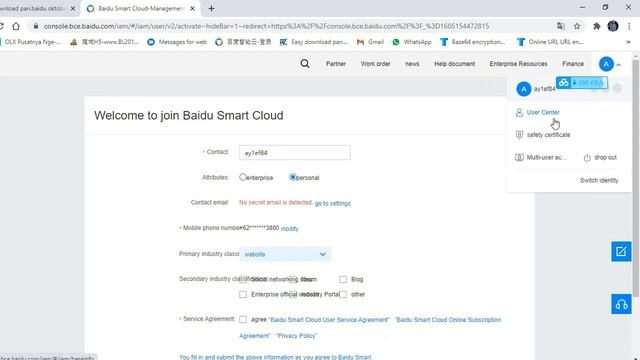Click the blue feedback edit floating button
The width and height of the screenshot is (640, 360).
pos(621,251)
